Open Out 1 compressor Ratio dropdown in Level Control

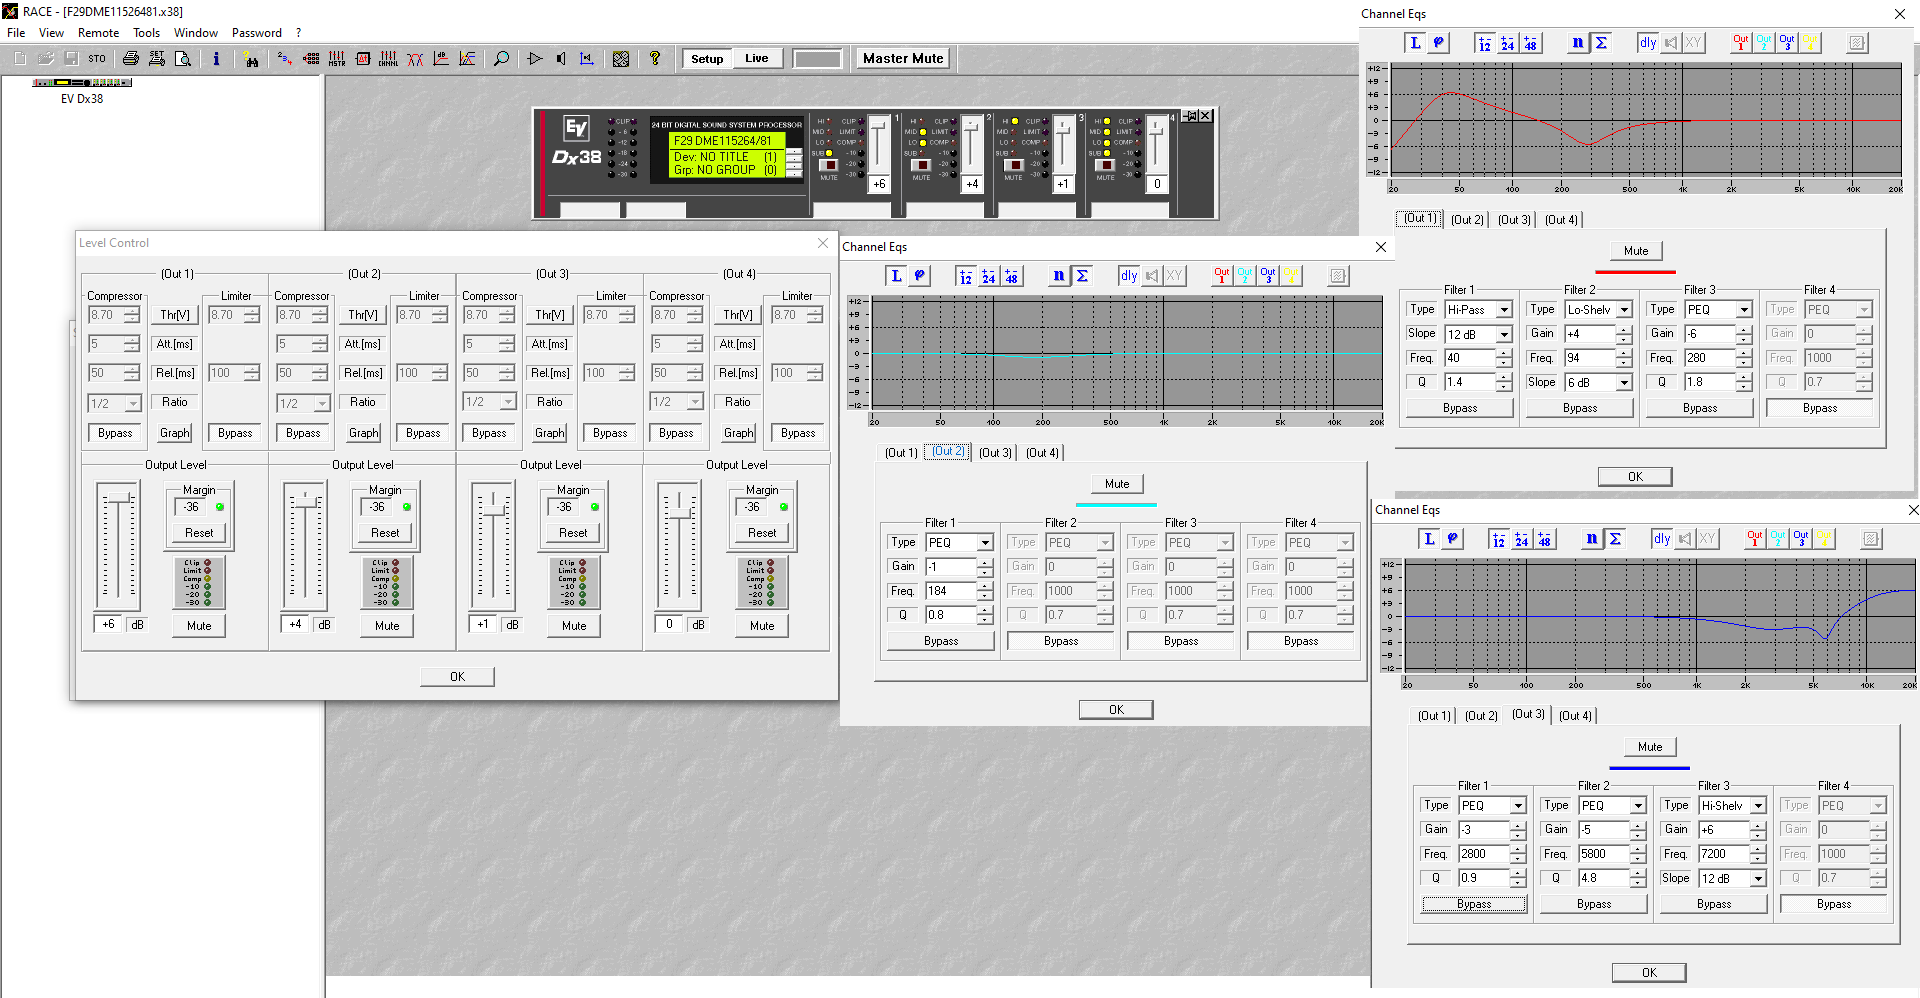pos(133,403)
